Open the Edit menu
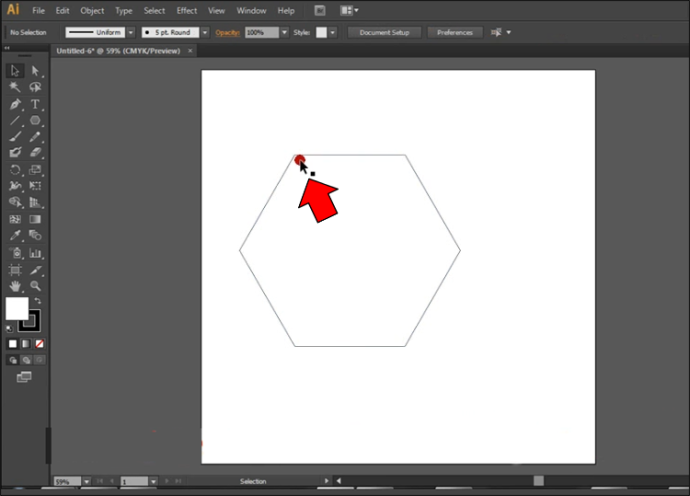Image resolution: width=690 pixels, height=496 pixels. point(62,11)
